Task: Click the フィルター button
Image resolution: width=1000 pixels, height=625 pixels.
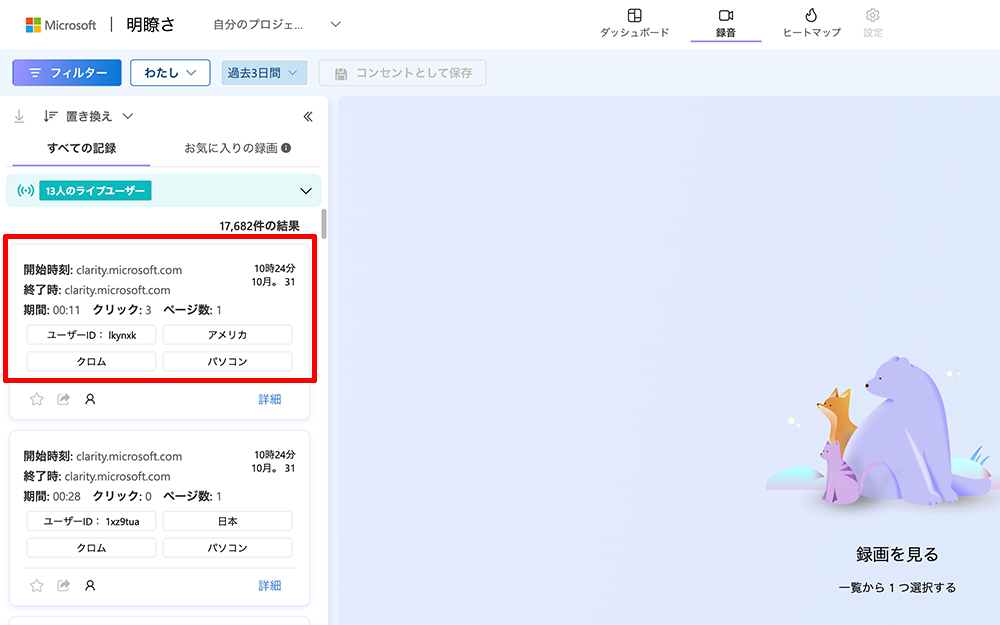Action: click(67, 73)
